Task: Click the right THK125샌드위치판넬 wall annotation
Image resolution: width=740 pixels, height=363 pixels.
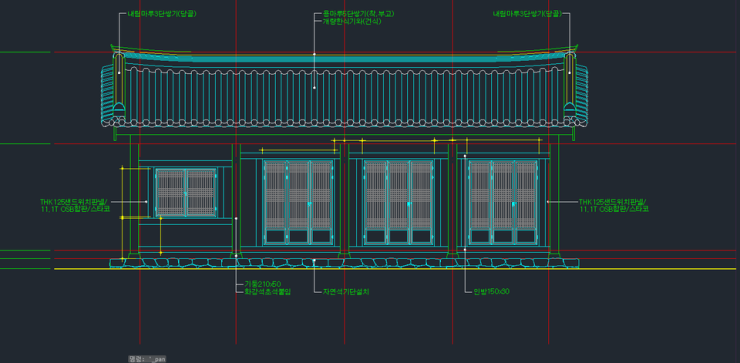Action: pyautogui.click(x=614, y=205)
